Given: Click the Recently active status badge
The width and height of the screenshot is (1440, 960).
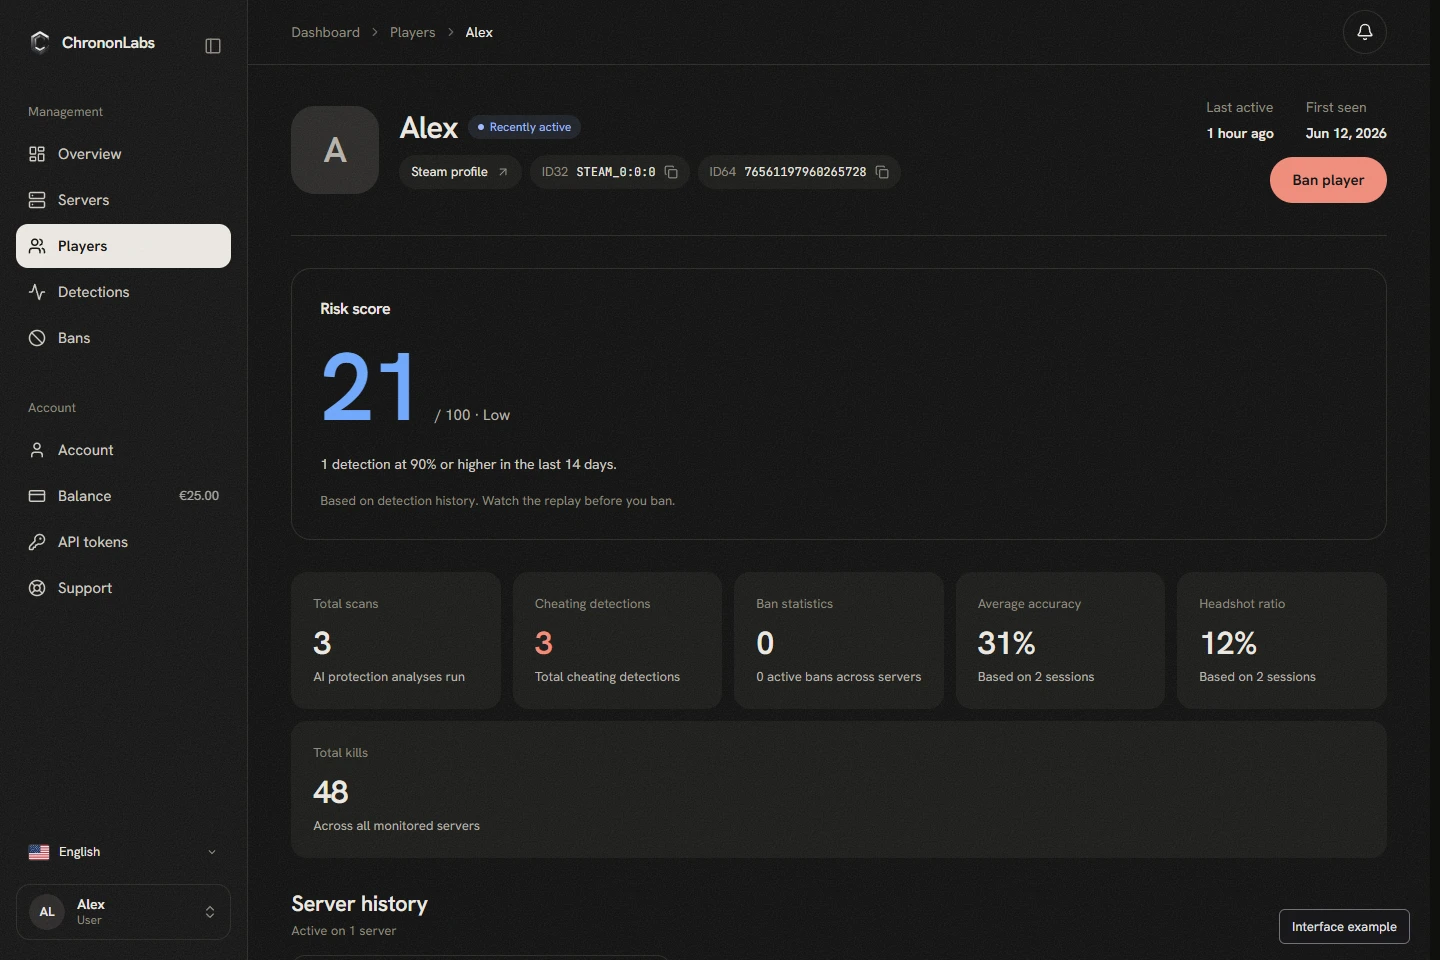Looking at the screenshot, I should click(524, 127).
